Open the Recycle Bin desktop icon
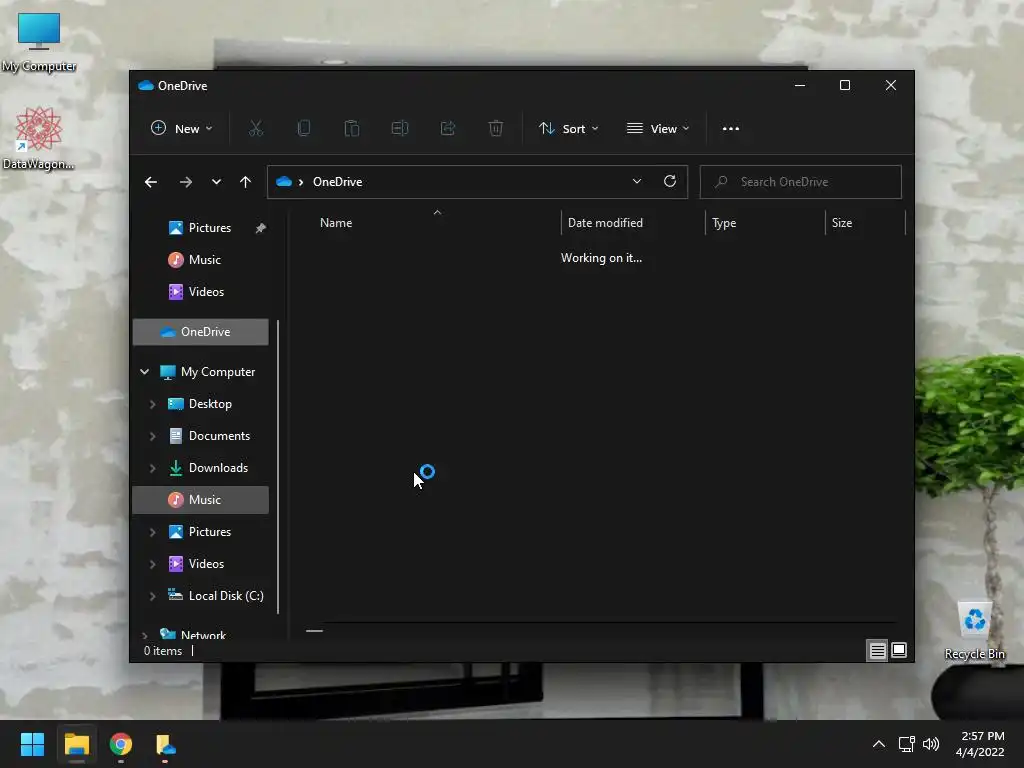Screen dimensions: 1024x768 [x=975, y=630]
